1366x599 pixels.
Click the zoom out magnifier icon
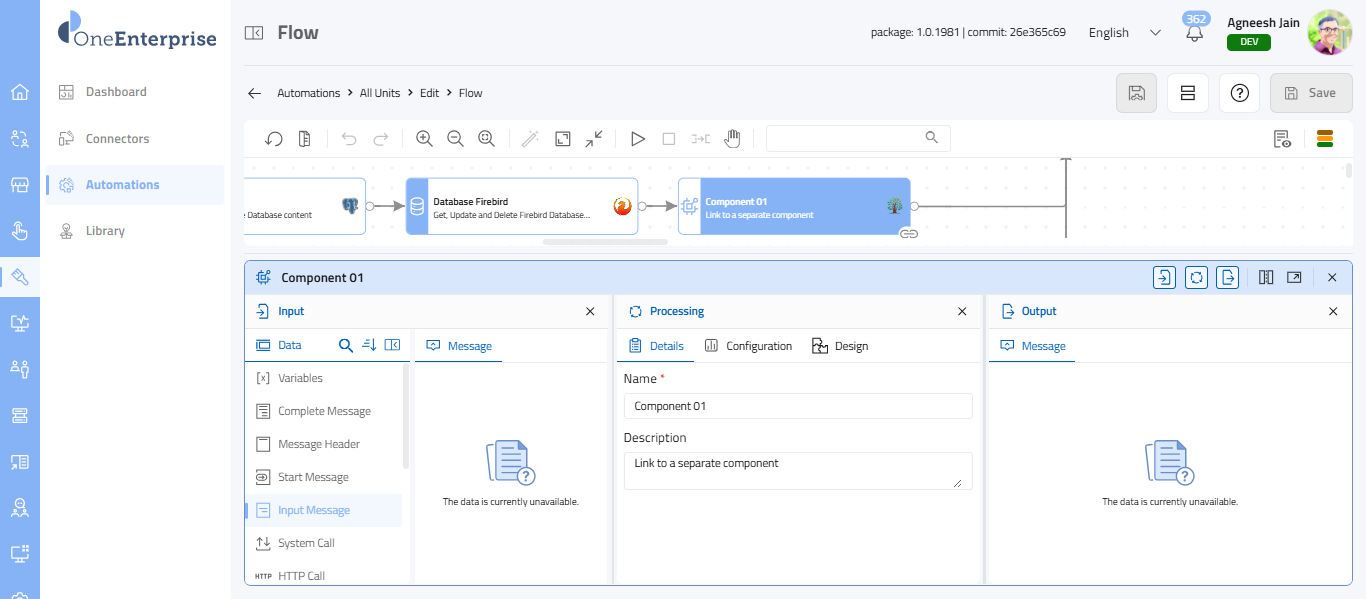pyautogui.click(x=455, y=139)
